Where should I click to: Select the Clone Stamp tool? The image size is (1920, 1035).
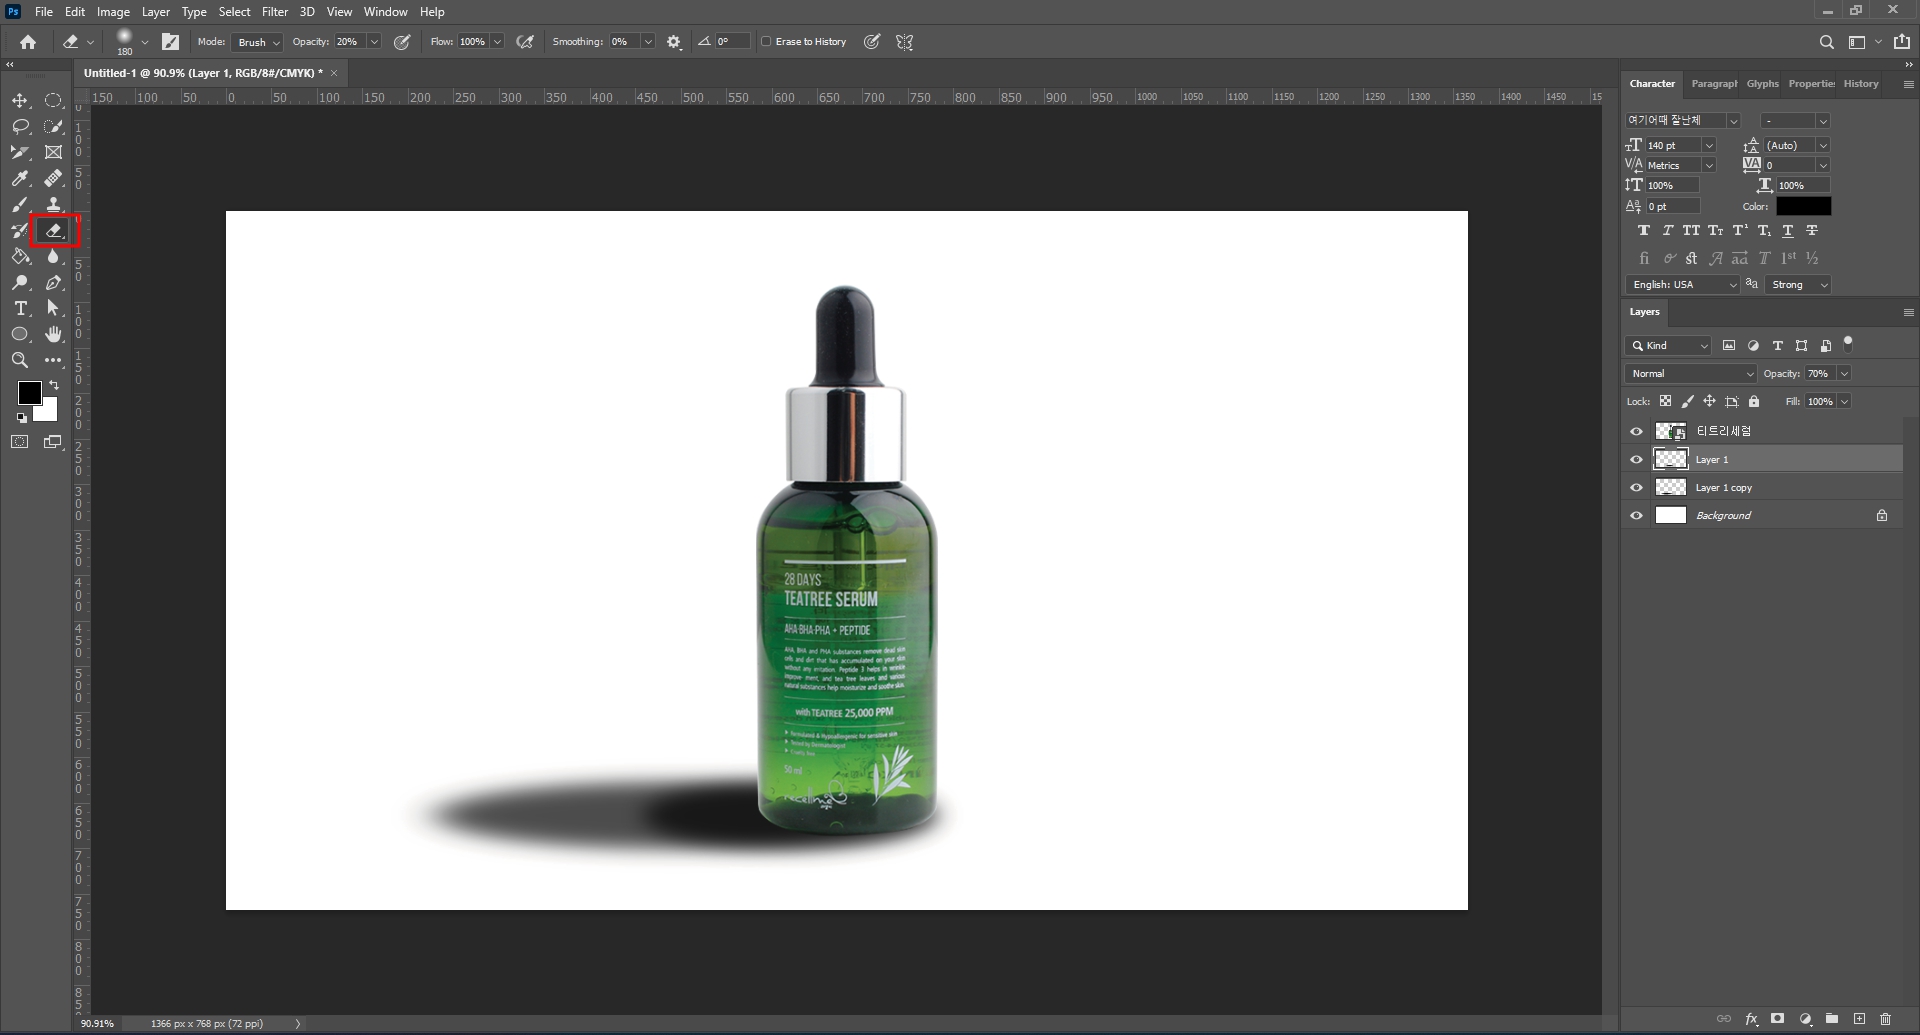coord(54,205)
